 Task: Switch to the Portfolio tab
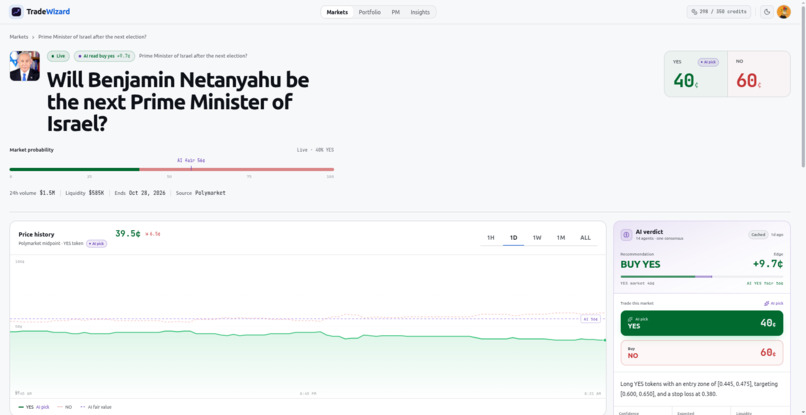370,12
